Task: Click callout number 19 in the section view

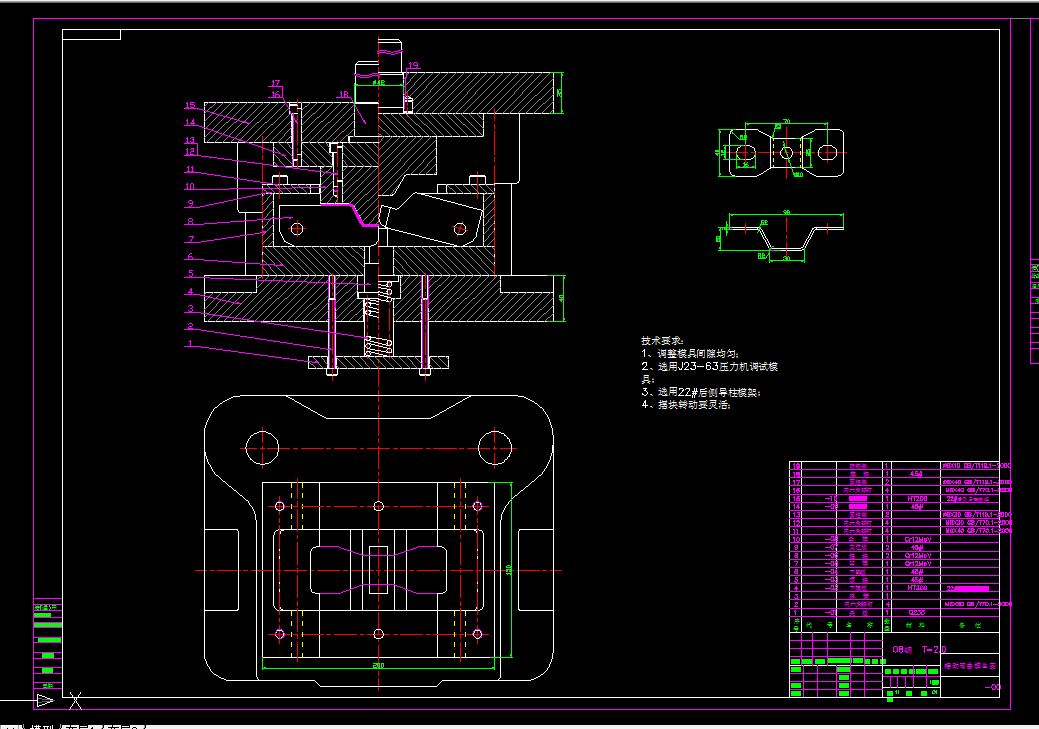Action: pyautogui.click(x=413, y=65)
